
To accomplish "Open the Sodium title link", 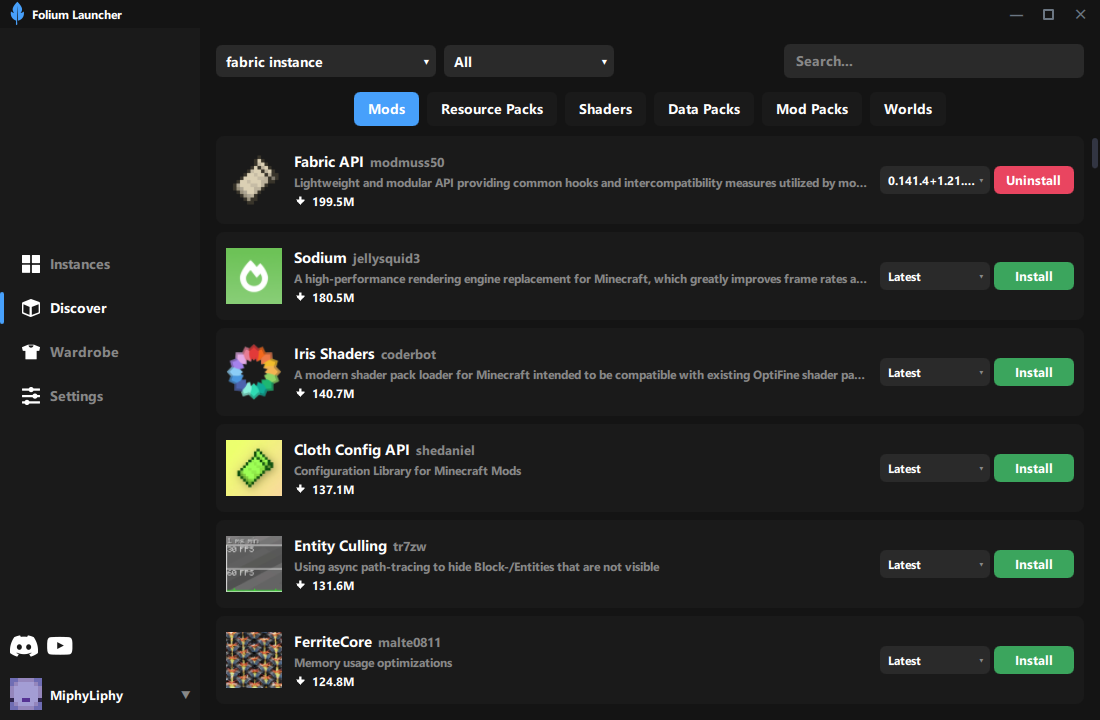I will pyautogui.click(x=320, y=258).
